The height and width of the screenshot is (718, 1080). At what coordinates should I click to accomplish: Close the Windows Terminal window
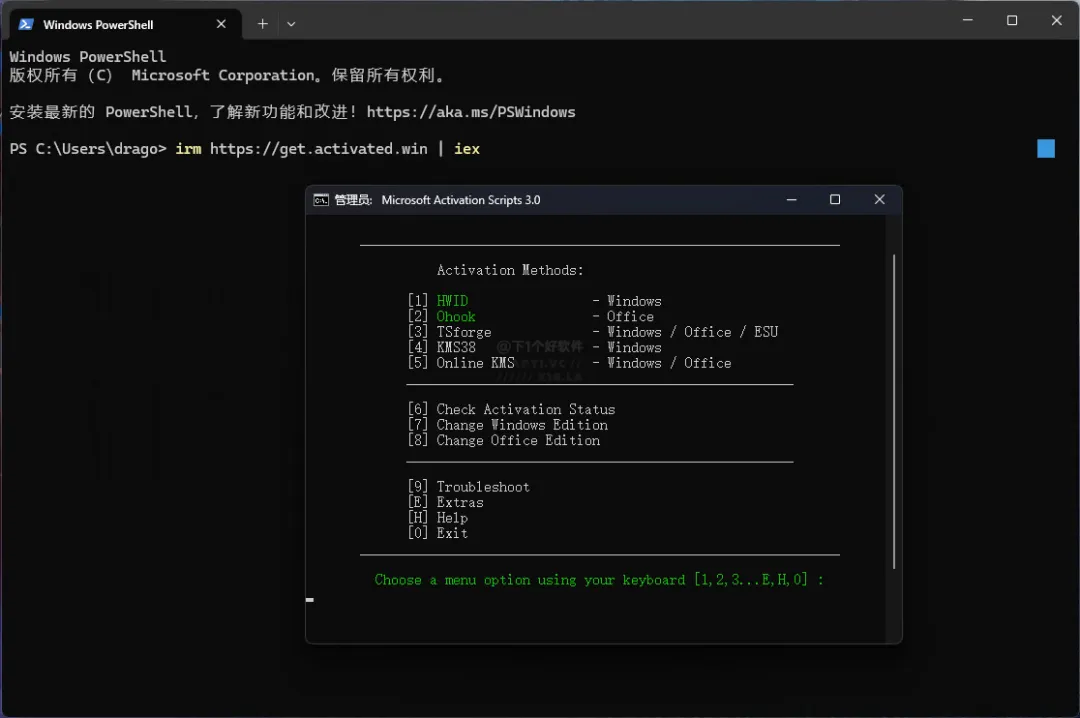pyautogui.click(x=1056, y=20)
